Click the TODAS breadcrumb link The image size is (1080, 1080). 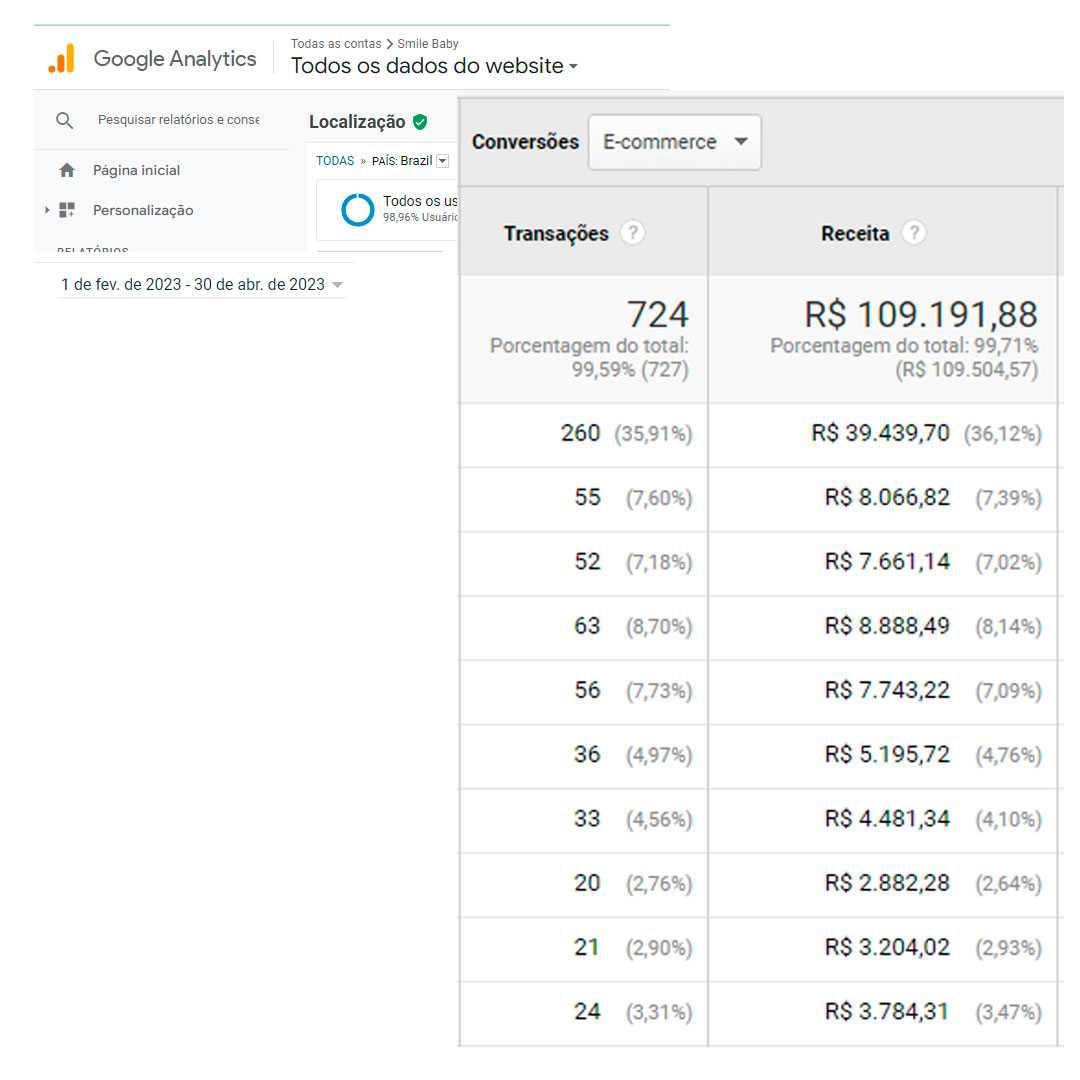pos(335,161)
